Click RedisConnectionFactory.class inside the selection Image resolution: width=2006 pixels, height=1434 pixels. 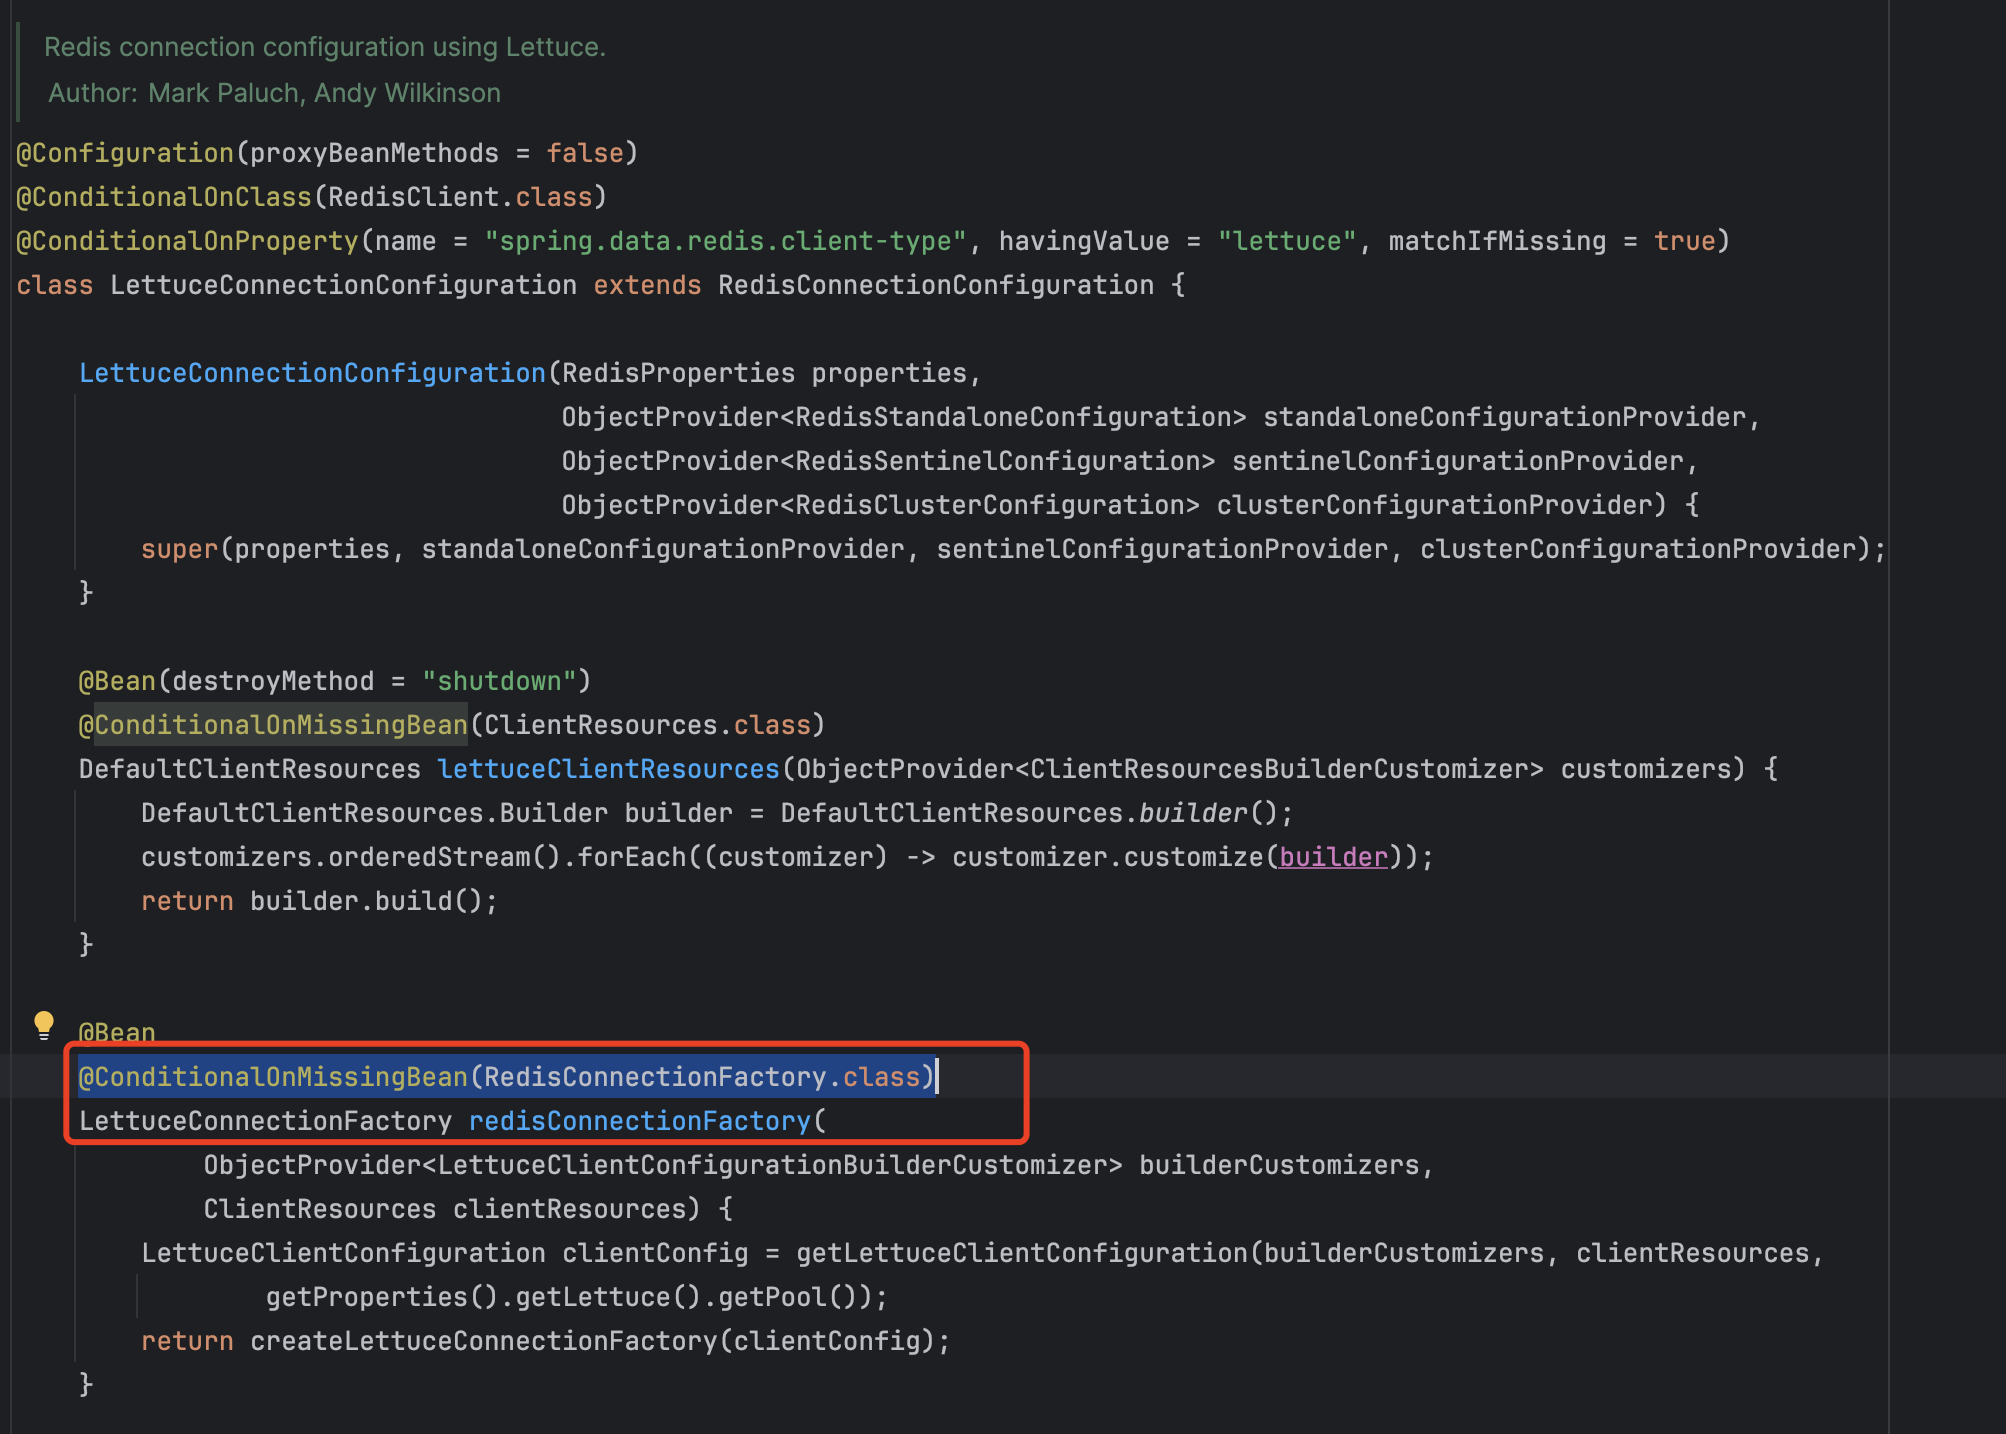pyautogui.click(x=701, y=1077)
